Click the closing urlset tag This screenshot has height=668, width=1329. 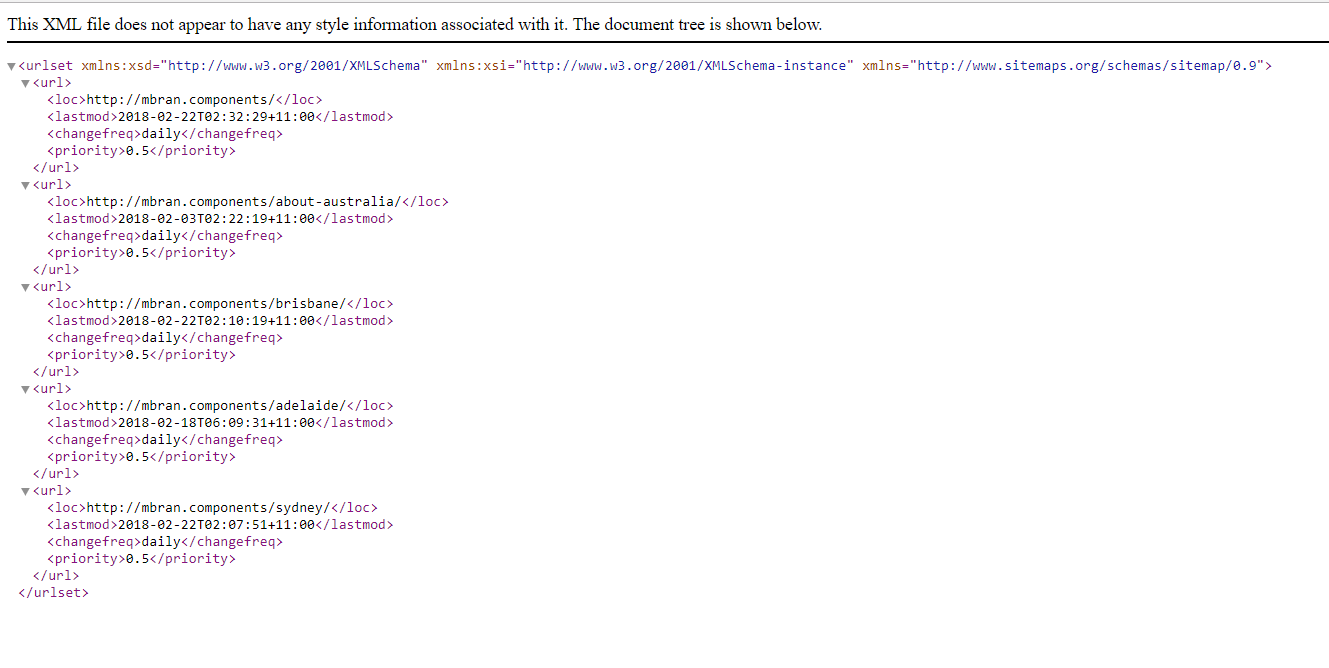coord(53,592)
